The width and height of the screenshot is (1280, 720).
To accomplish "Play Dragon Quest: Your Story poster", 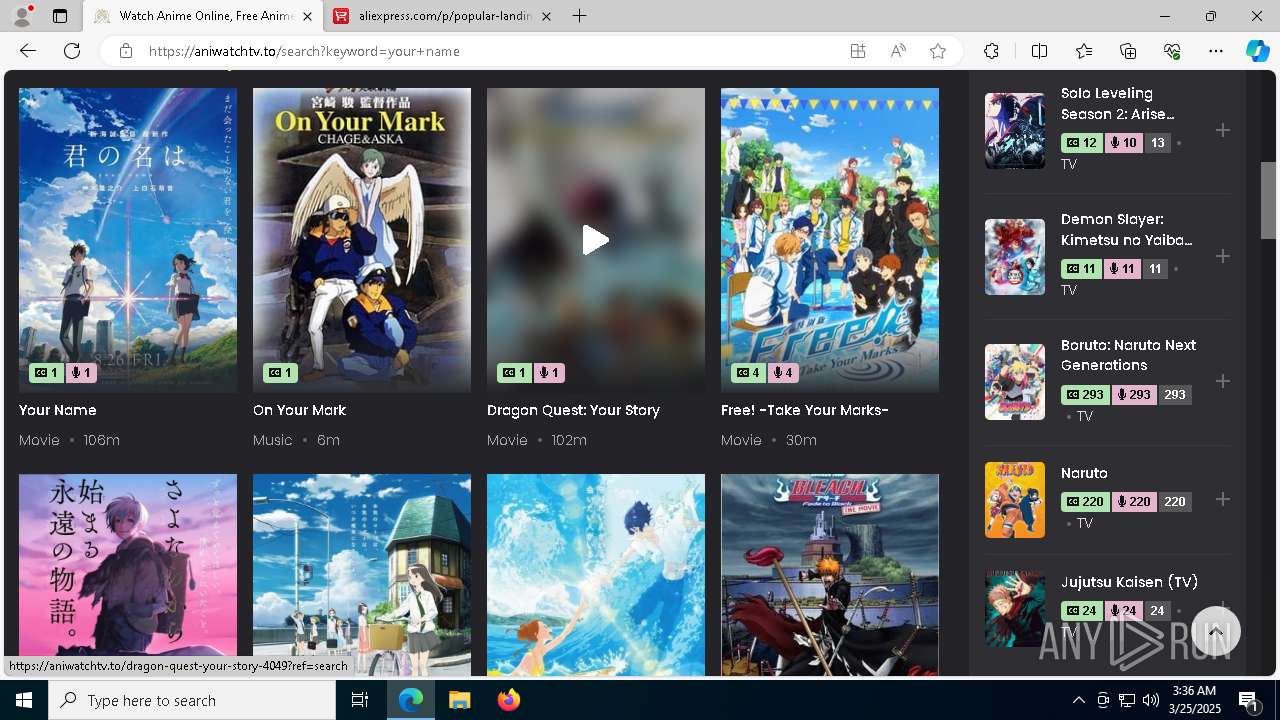I will 595,240.
